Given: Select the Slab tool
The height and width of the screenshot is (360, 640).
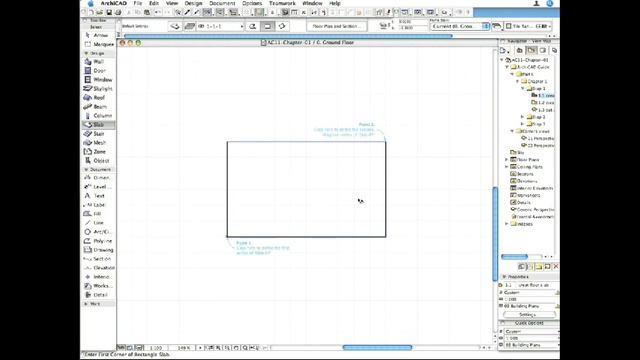Looking at the screenshot, I should click(98, 124).
